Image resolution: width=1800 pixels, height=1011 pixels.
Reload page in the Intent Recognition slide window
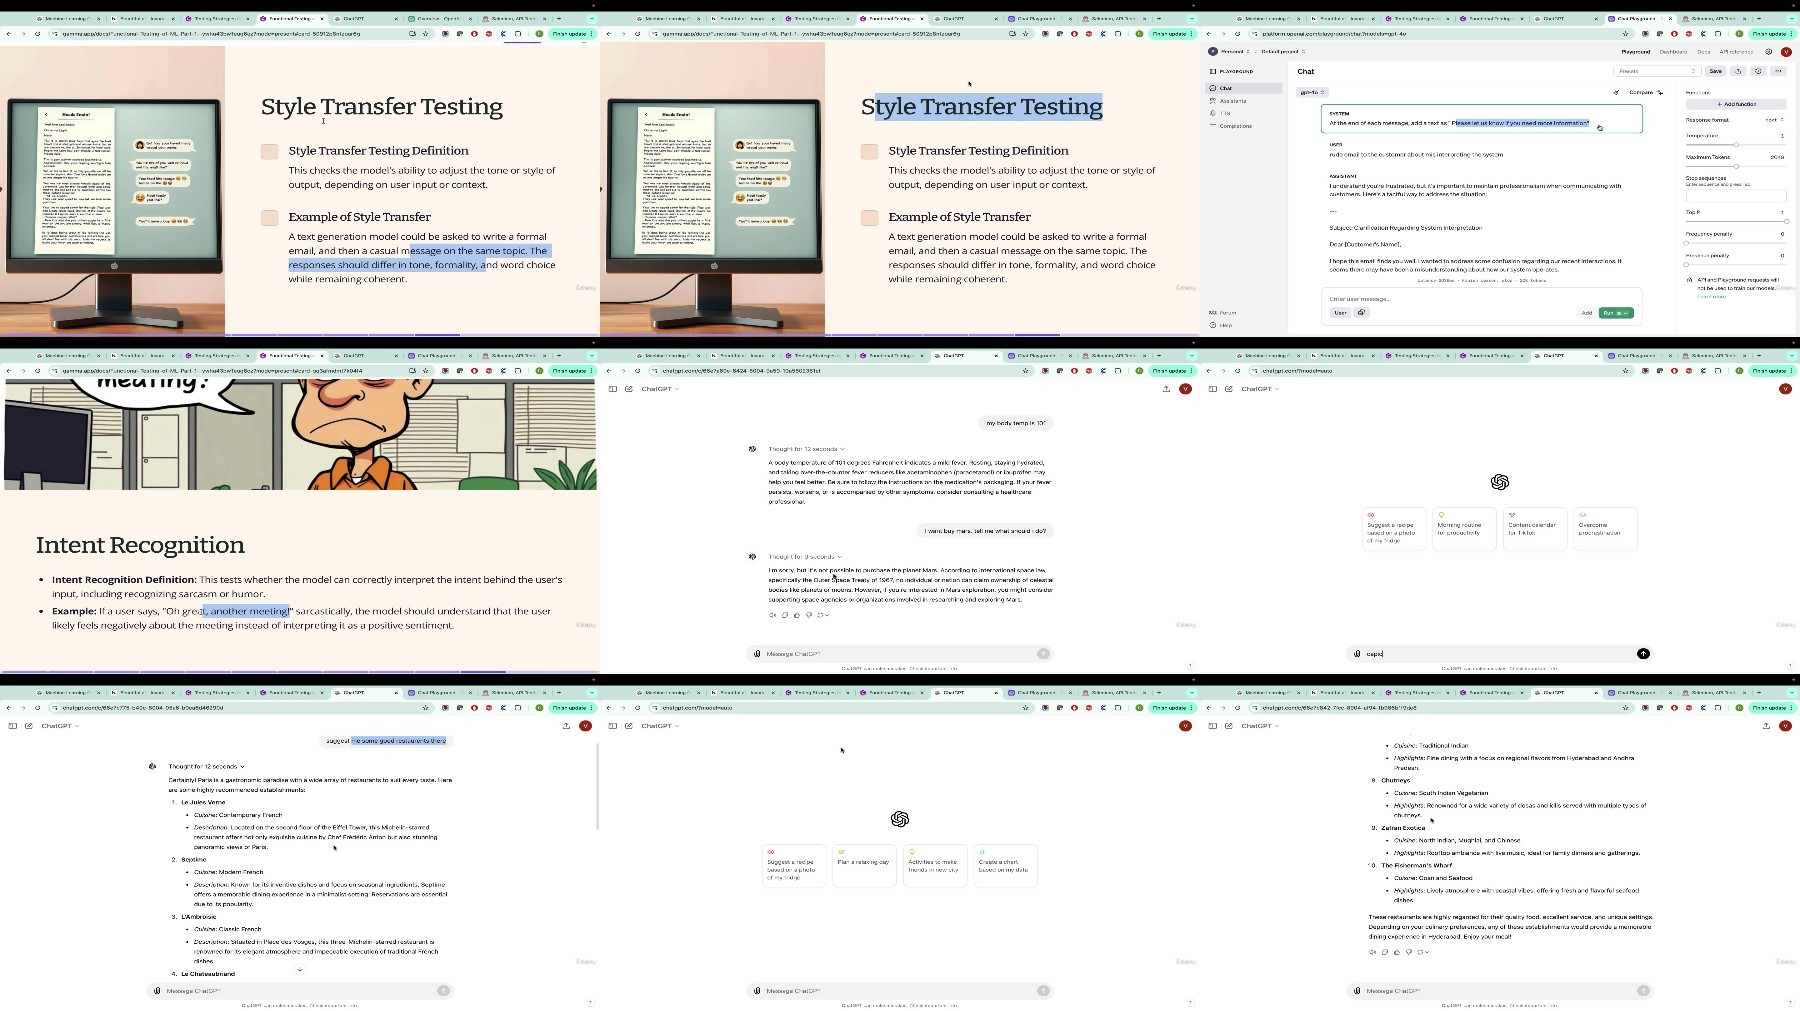(37, 371)
